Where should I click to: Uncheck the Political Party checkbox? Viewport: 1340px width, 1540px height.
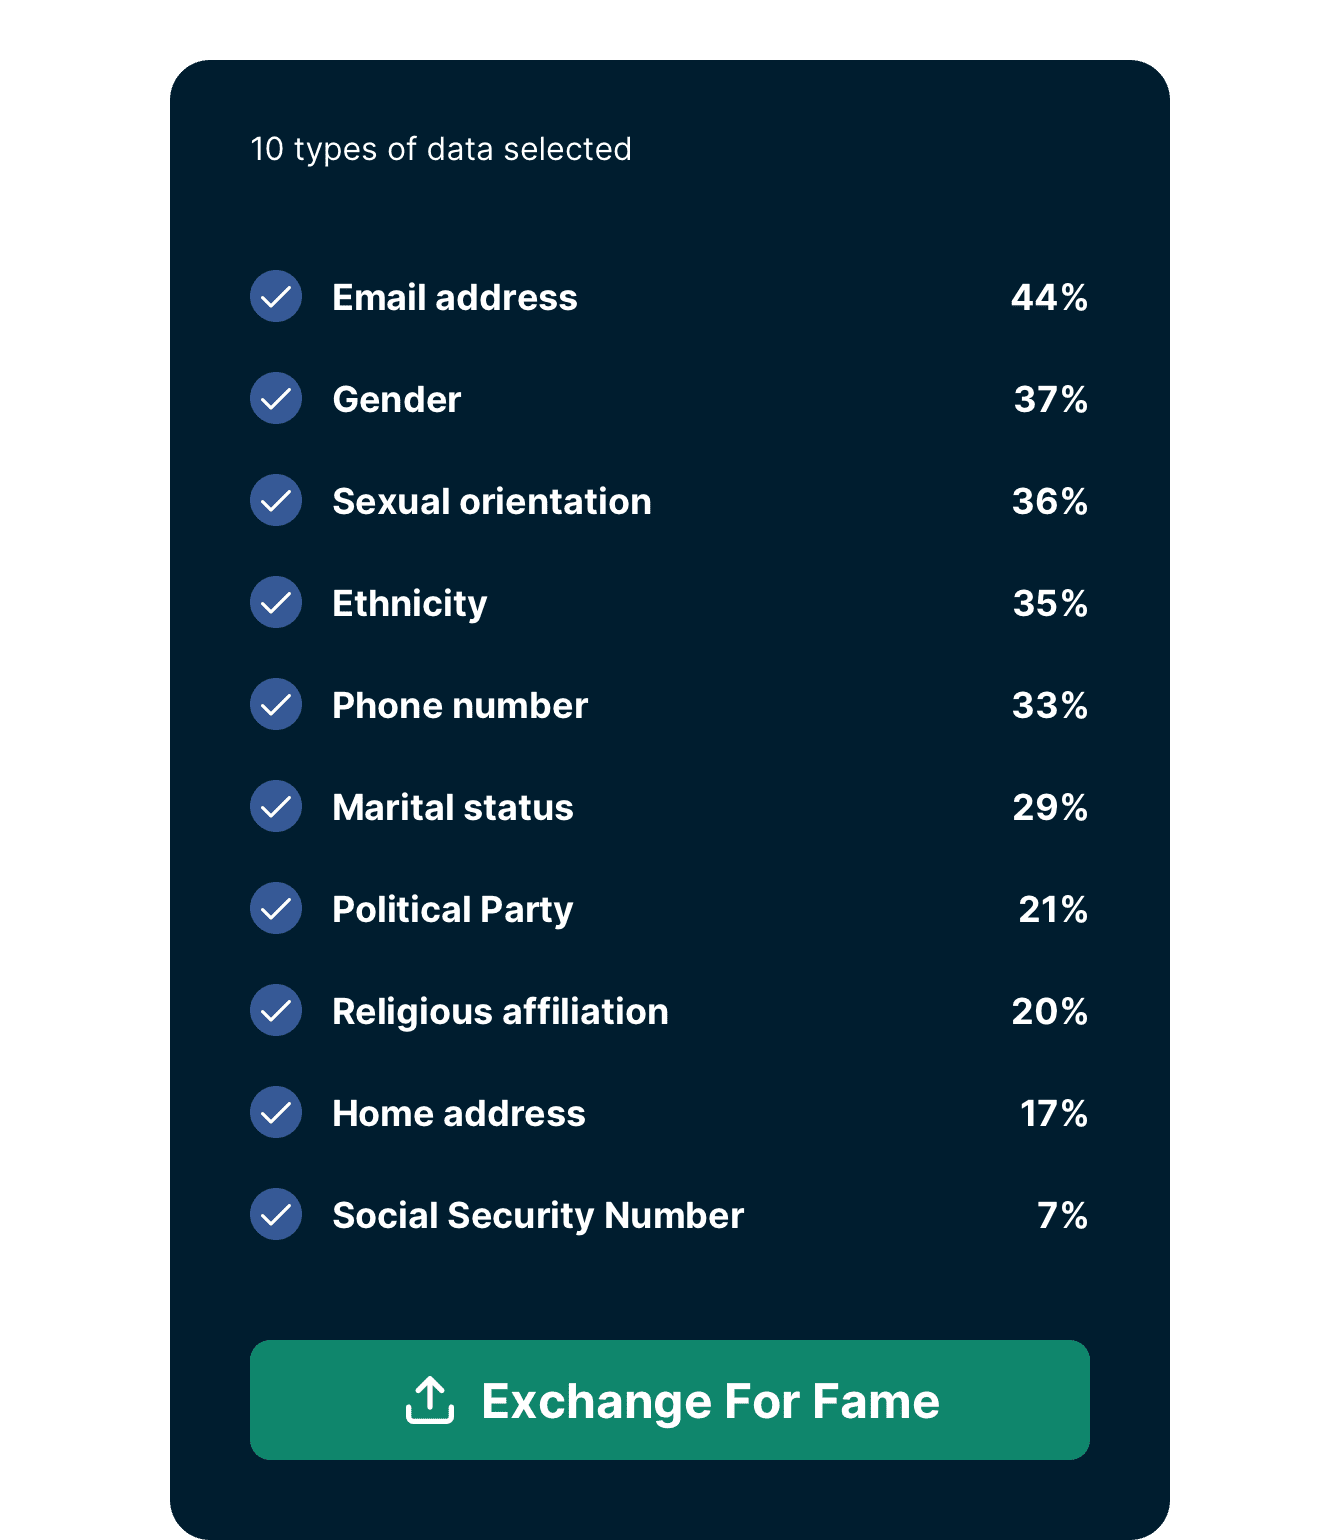pyautogui.click(x=275, y=908)
